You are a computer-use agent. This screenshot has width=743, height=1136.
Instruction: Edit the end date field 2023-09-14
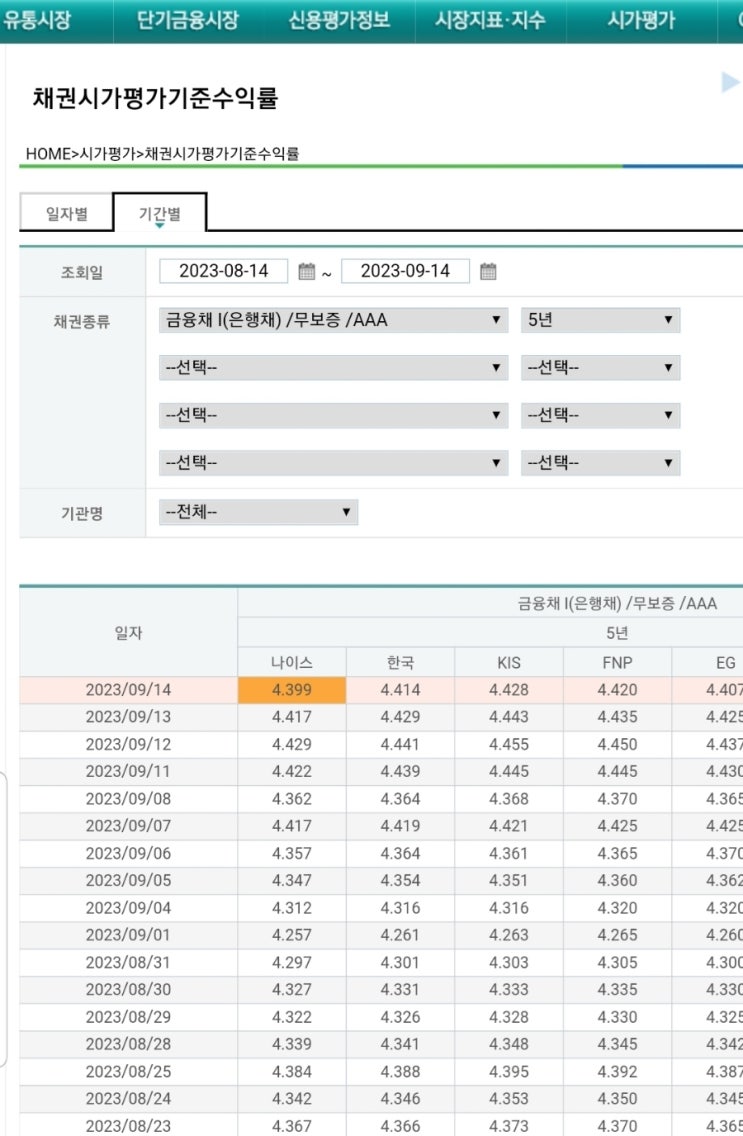pos(406,271)
